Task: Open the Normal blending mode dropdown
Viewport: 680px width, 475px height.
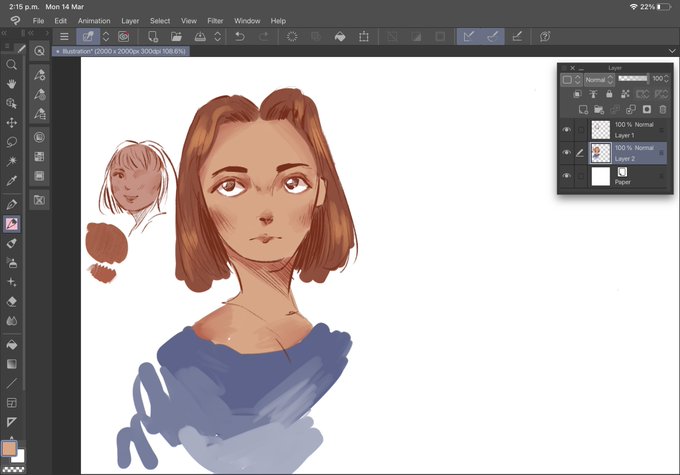Action: pyautogui.click(x=598, y=79)
